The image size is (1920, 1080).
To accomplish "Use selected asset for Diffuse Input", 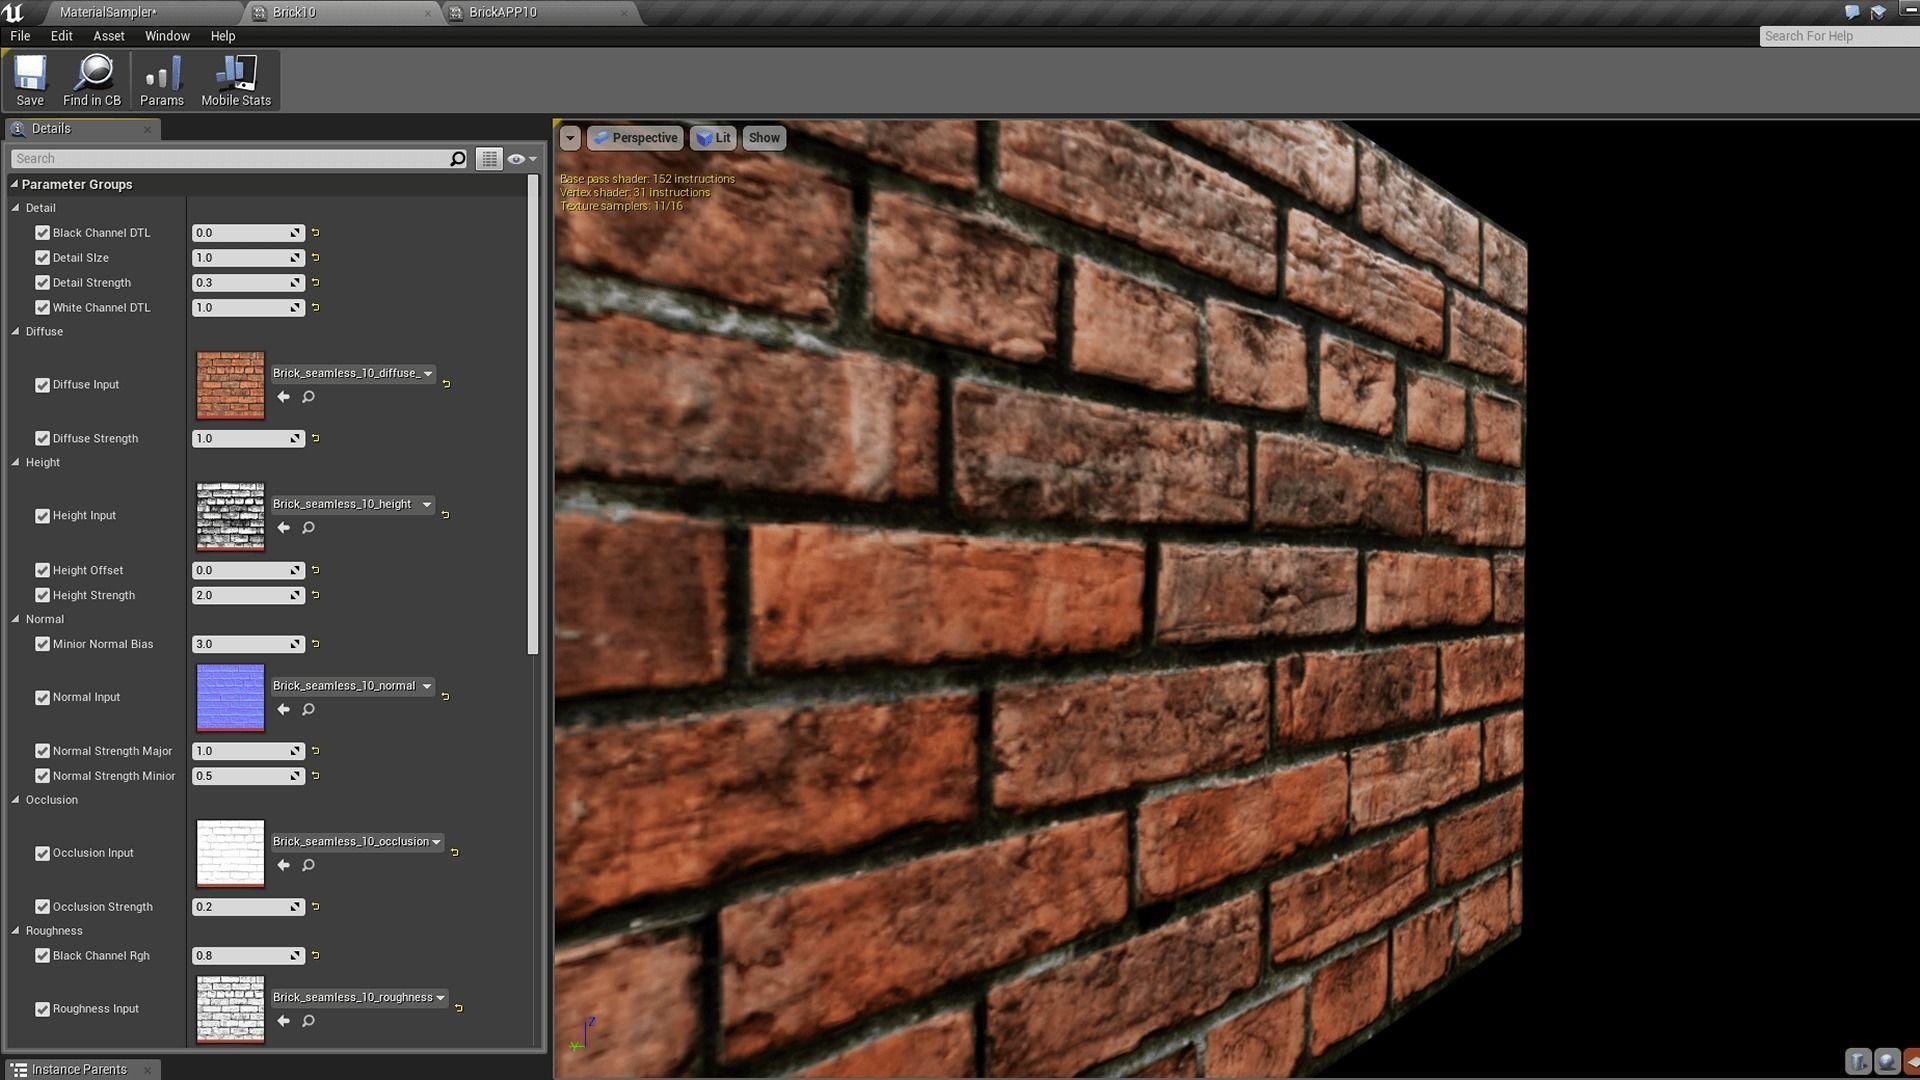I will (x=283, y=397).
